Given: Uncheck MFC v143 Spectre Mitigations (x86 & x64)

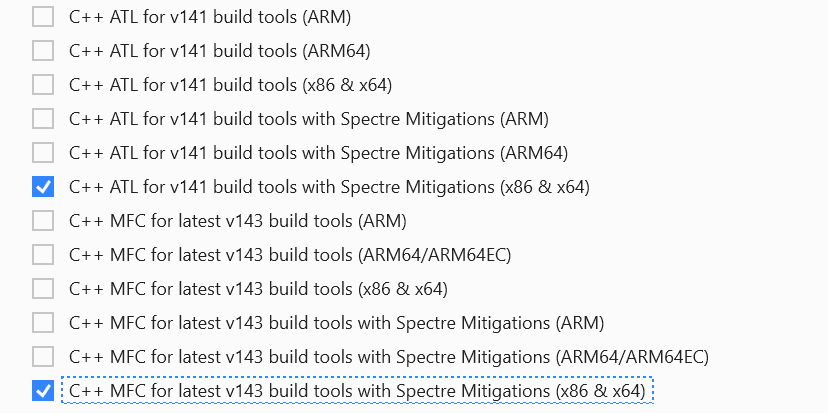Looking at the screenshot, I should pos(43,391).
